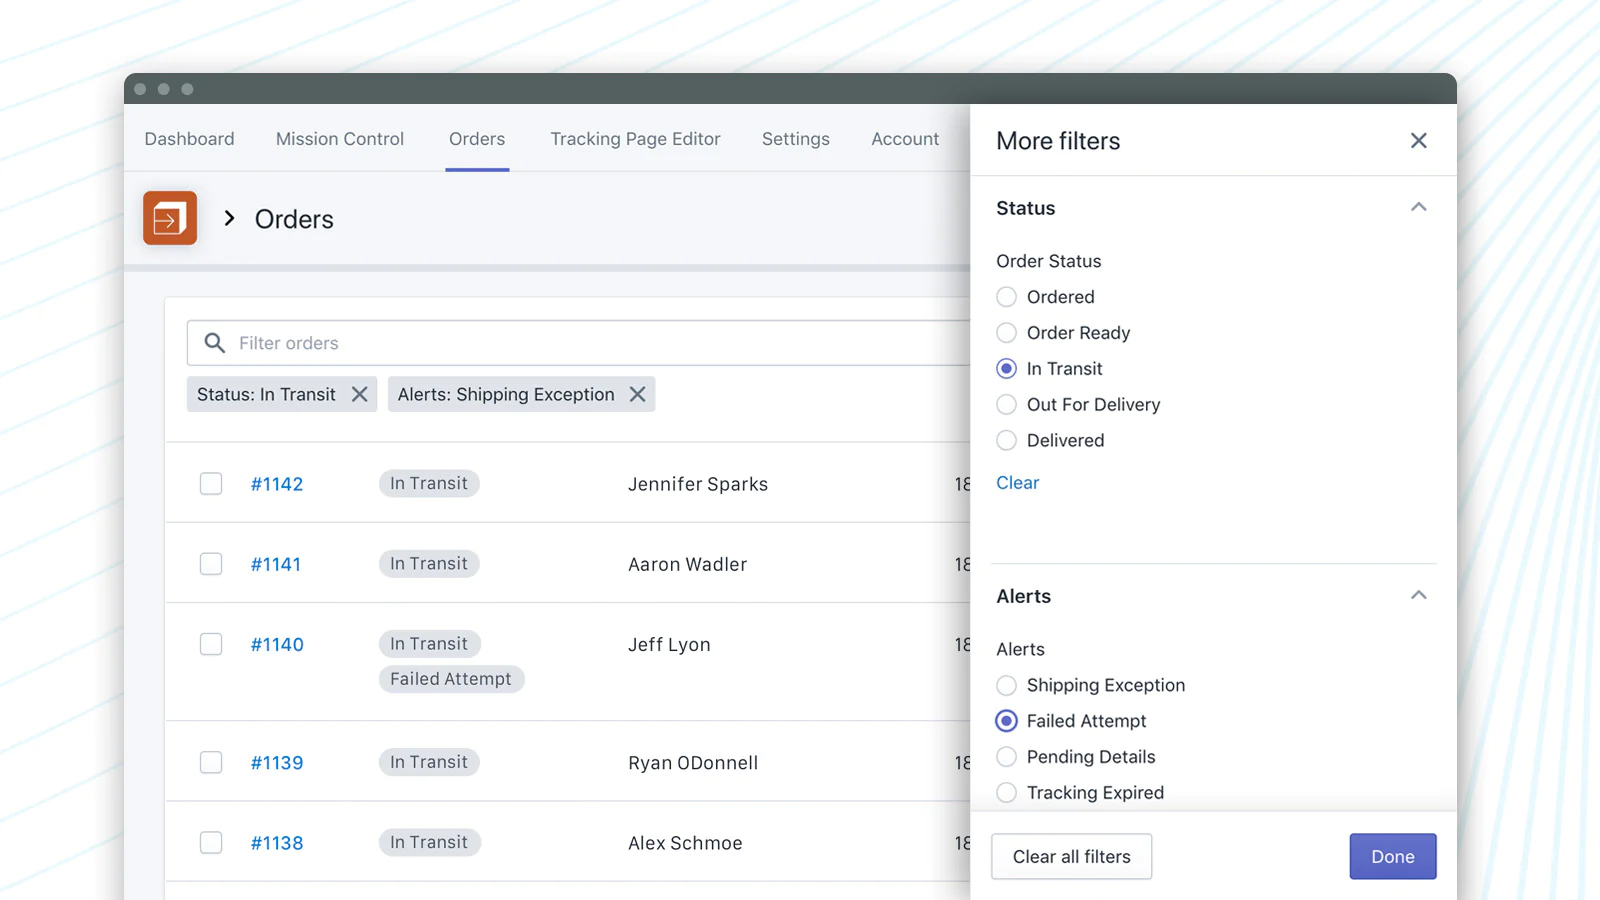Select the Ordered status radio button
Screen dimensions: 1600x900
click(1007, 297)
